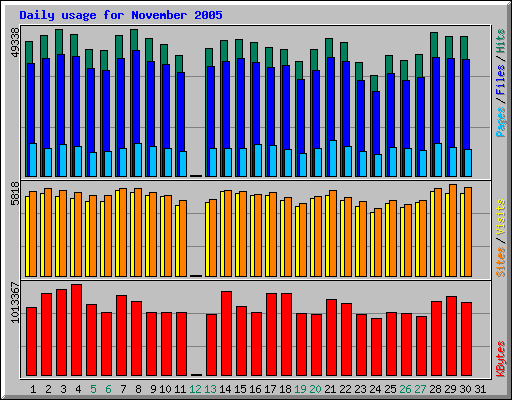This screenshot has width=512, height=400.
Task: Click the green hits bar for day 28
Action: (x=434, y=45)
